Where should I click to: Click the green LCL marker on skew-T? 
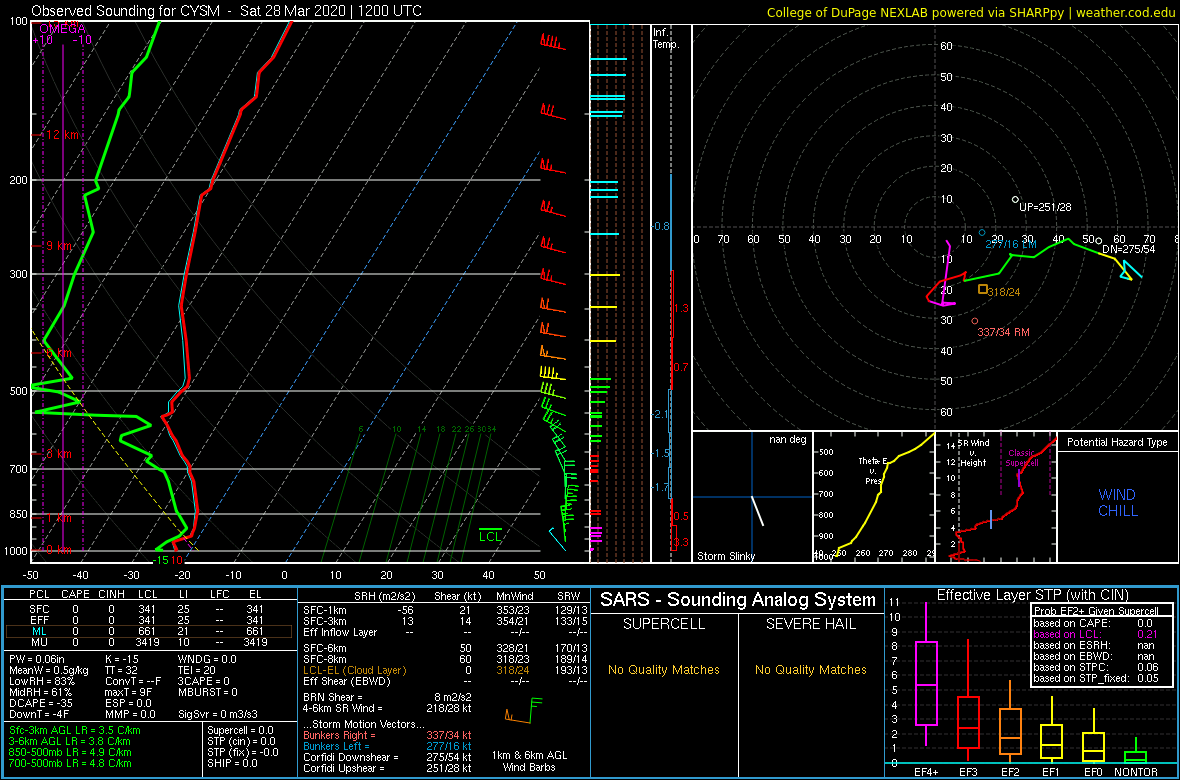490,534
